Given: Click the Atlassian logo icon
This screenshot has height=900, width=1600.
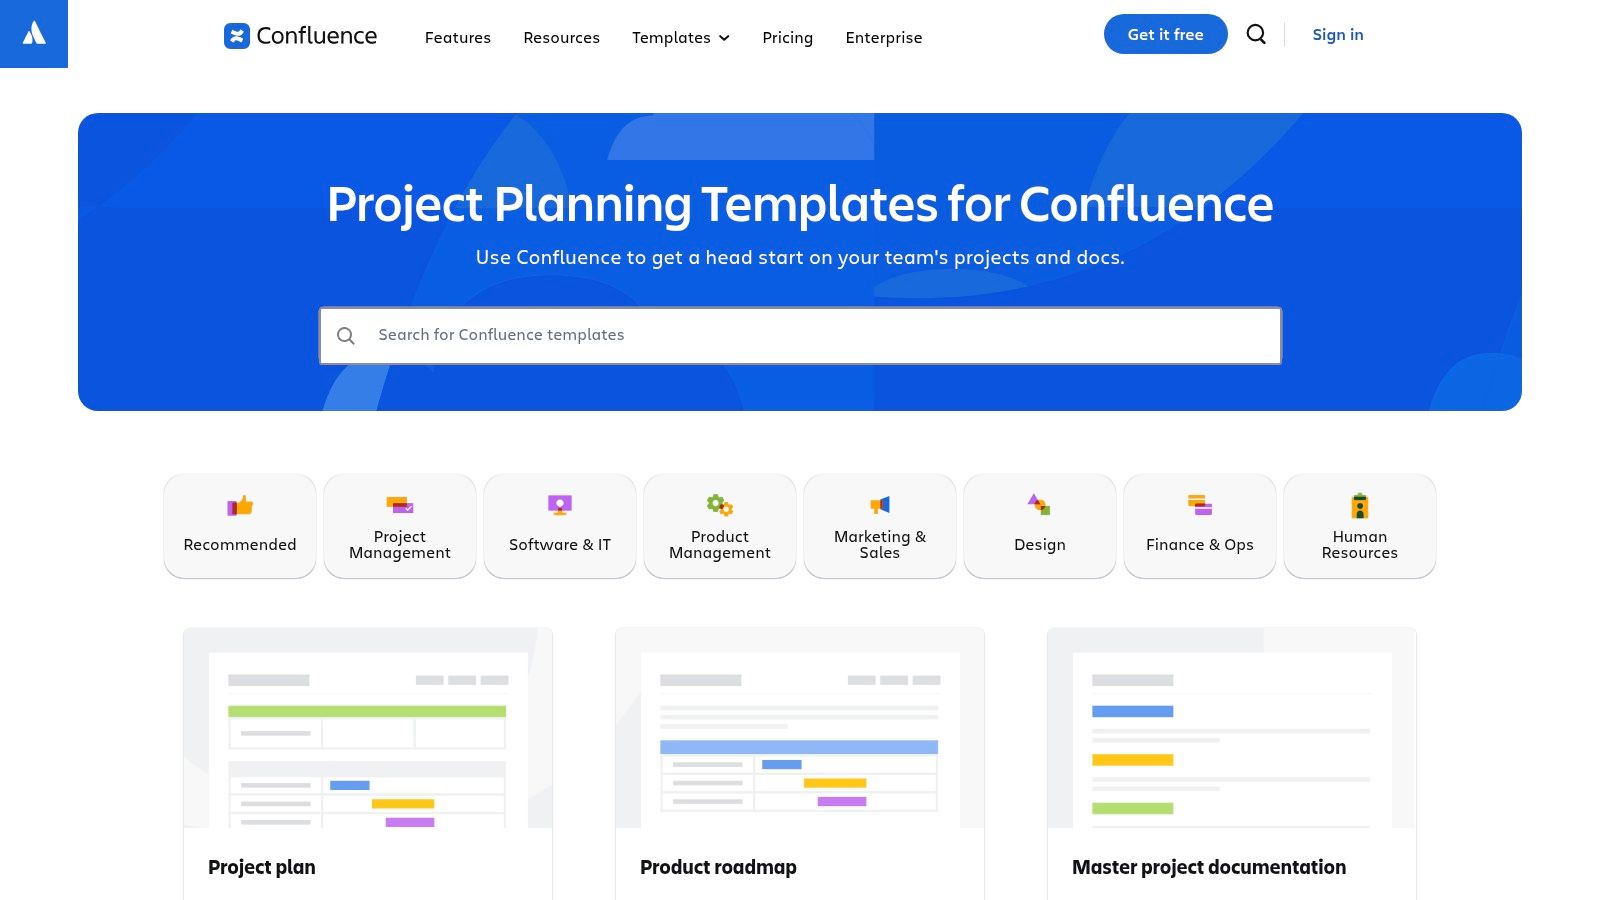Looking at the screenshot, I should click(x=34, y=34).
